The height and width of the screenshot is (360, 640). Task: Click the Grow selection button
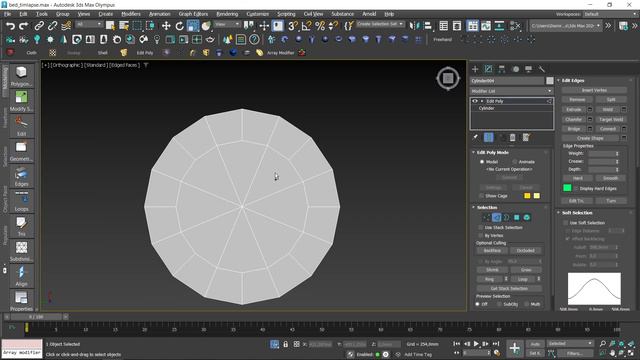[526, 270]
